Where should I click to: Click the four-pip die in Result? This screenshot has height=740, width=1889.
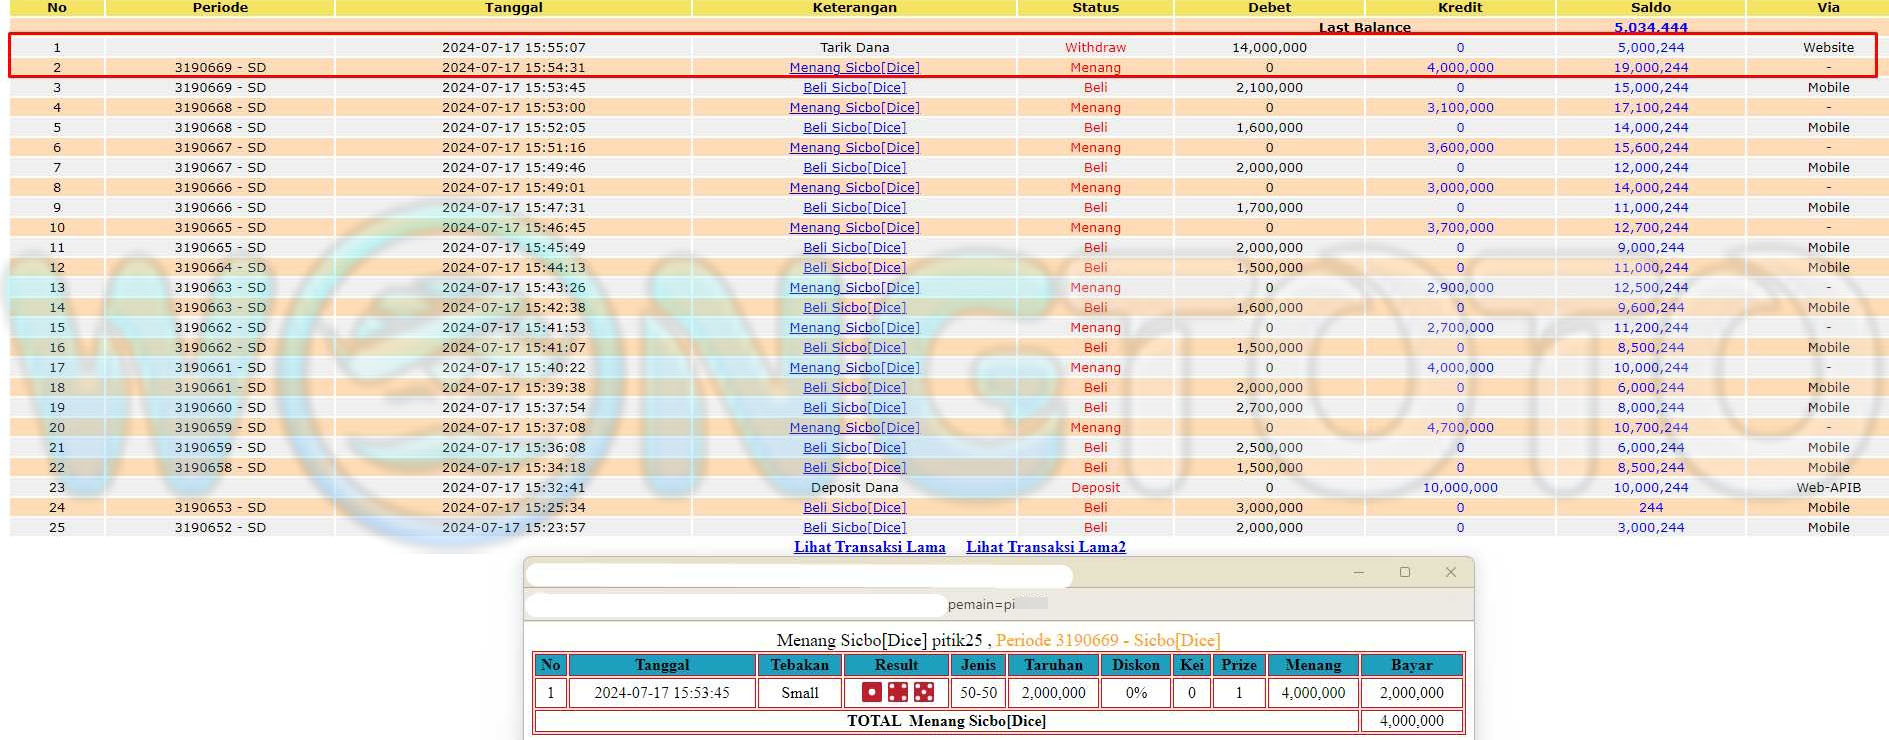(898, 692)
